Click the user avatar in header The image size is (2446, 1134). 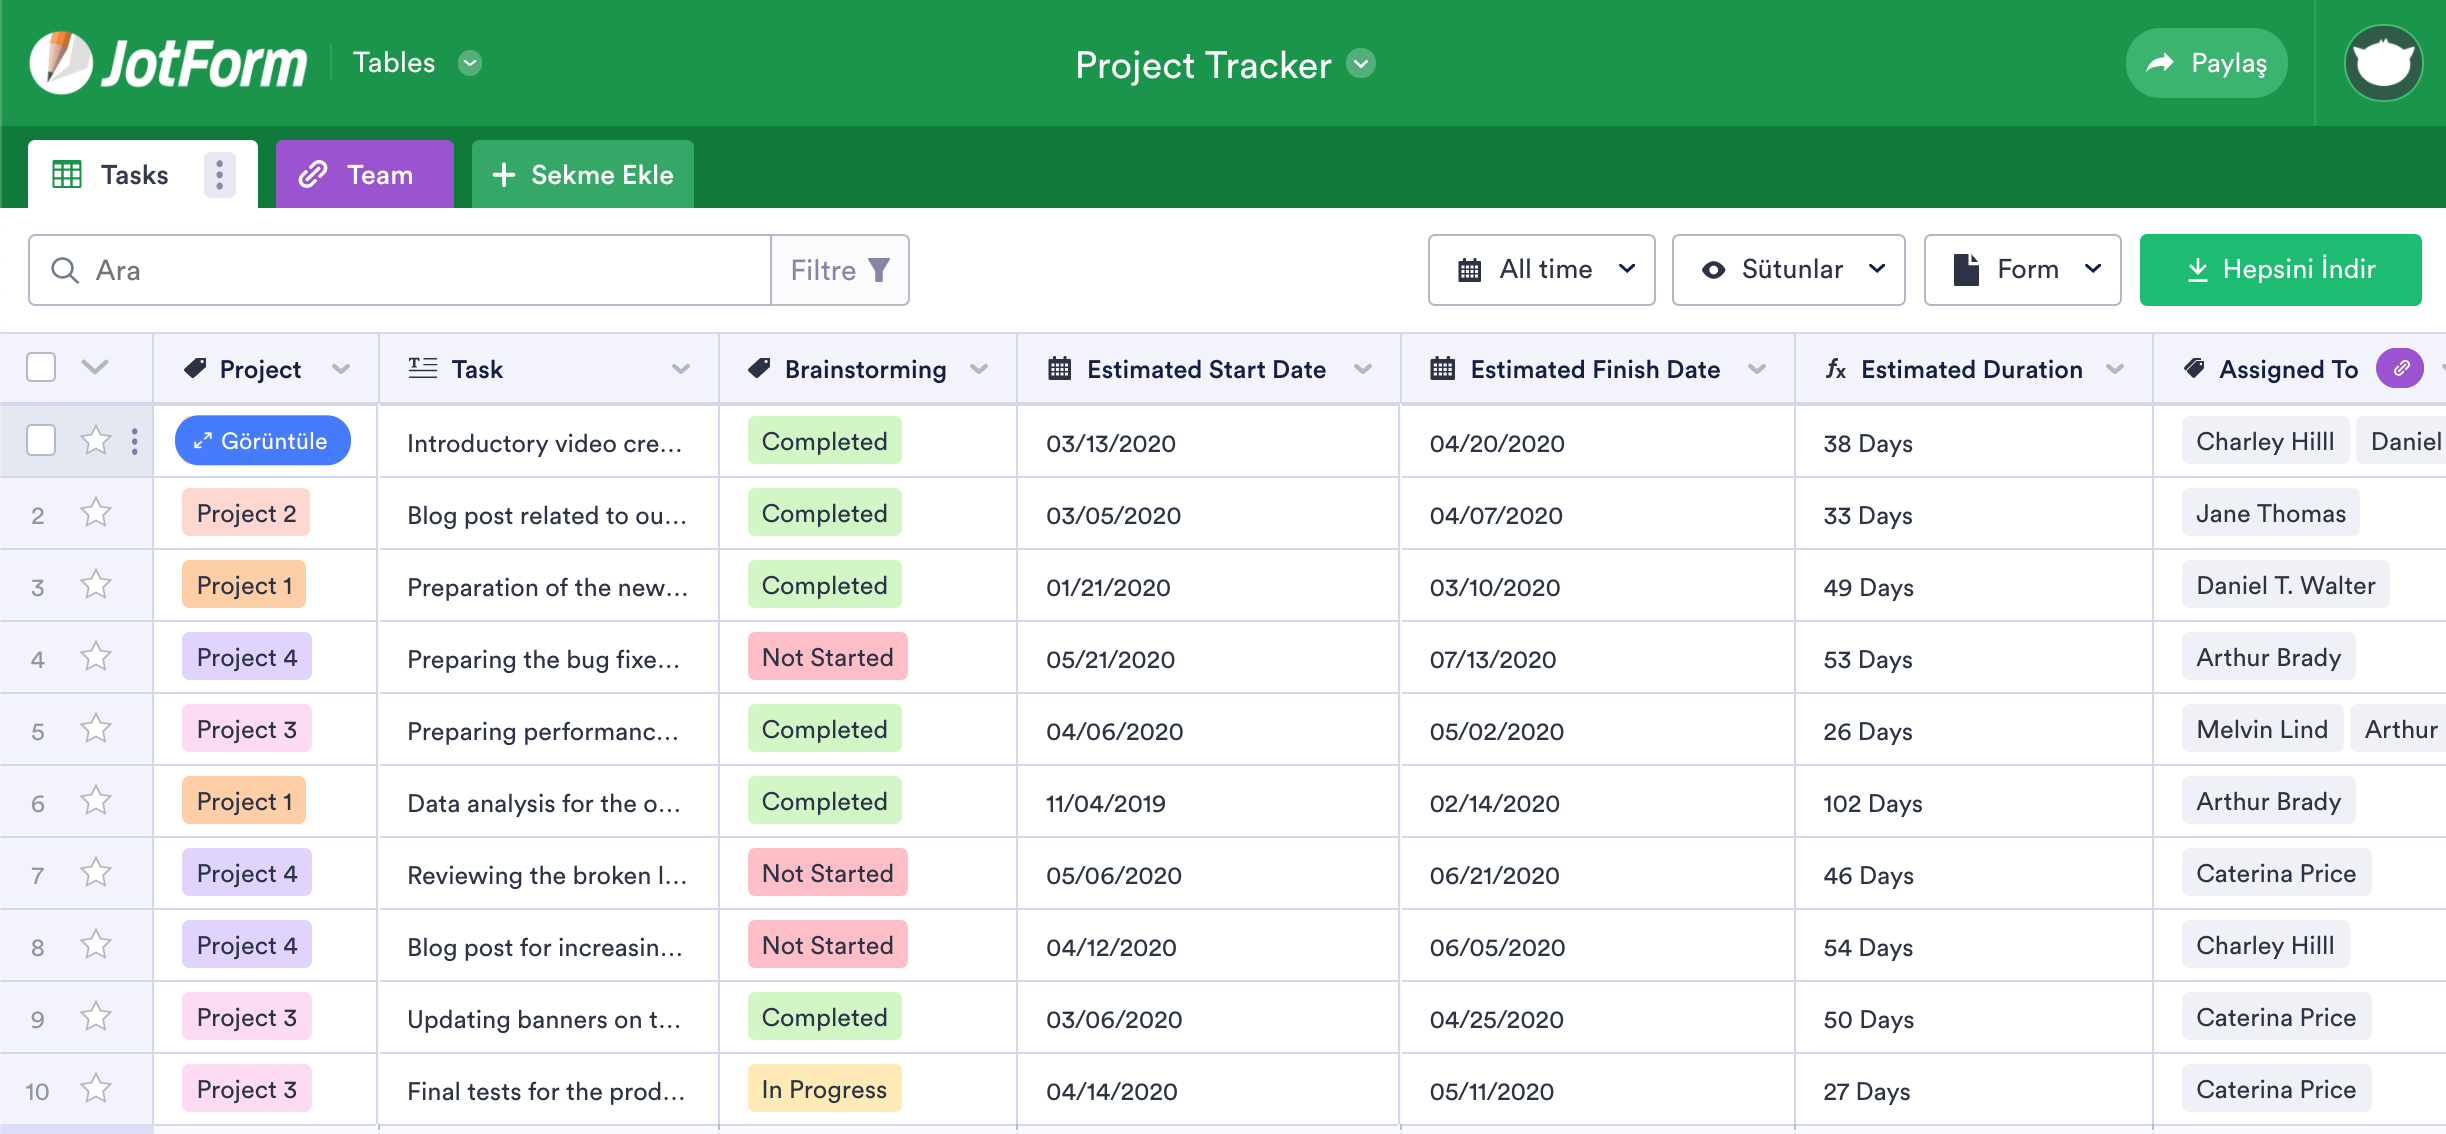tap(2383, 63)
